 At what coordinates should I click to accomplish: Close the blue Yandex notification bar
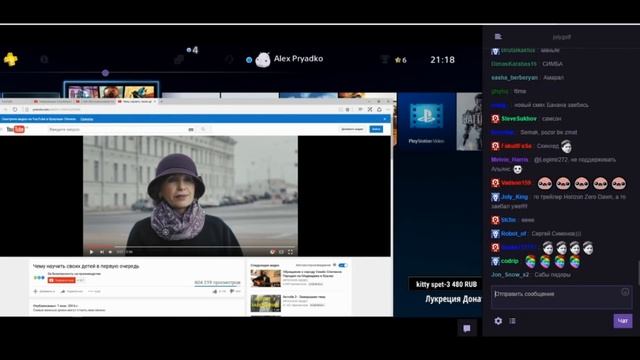tap(385, 119)
